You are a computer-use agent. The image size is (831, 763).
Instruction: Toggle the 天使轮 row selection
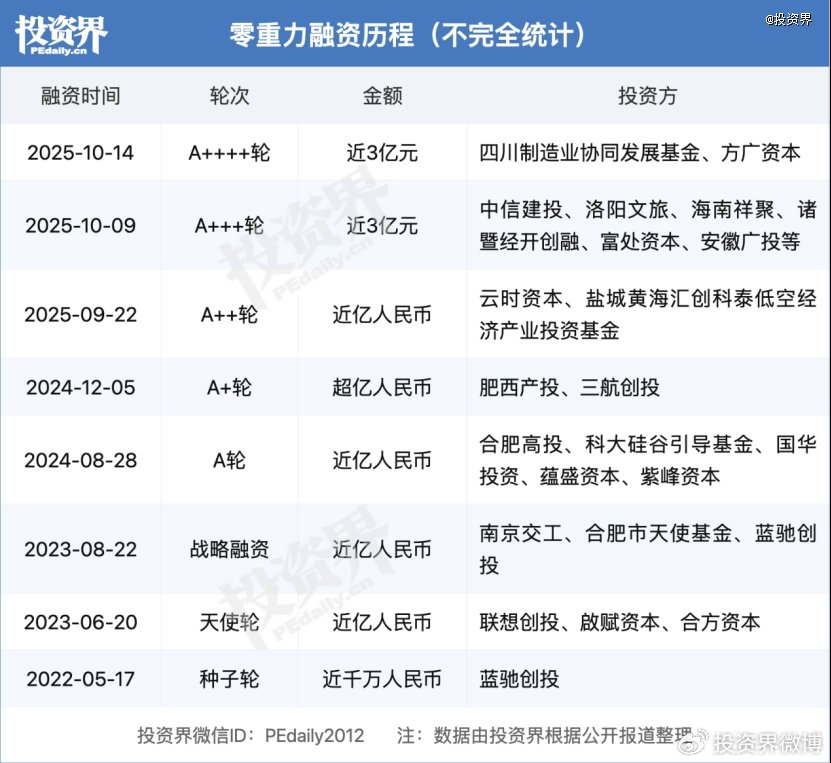(229, 622)
